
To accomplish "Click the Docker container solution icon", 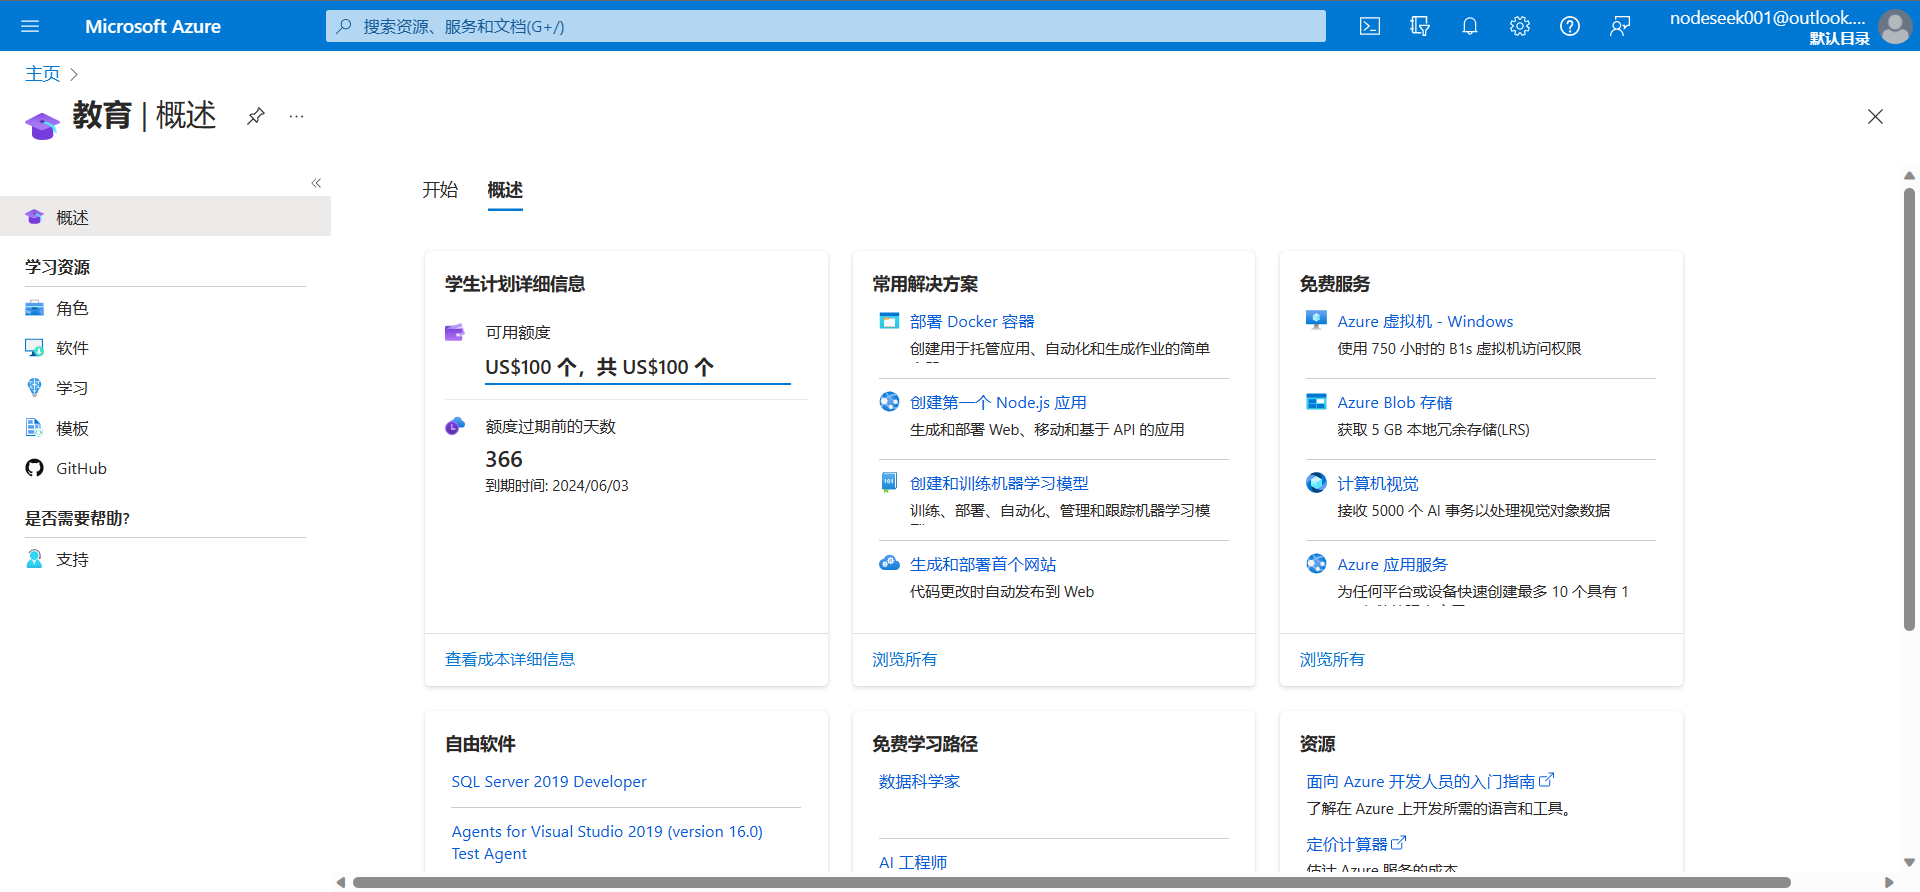I will (x=889, y=320).
